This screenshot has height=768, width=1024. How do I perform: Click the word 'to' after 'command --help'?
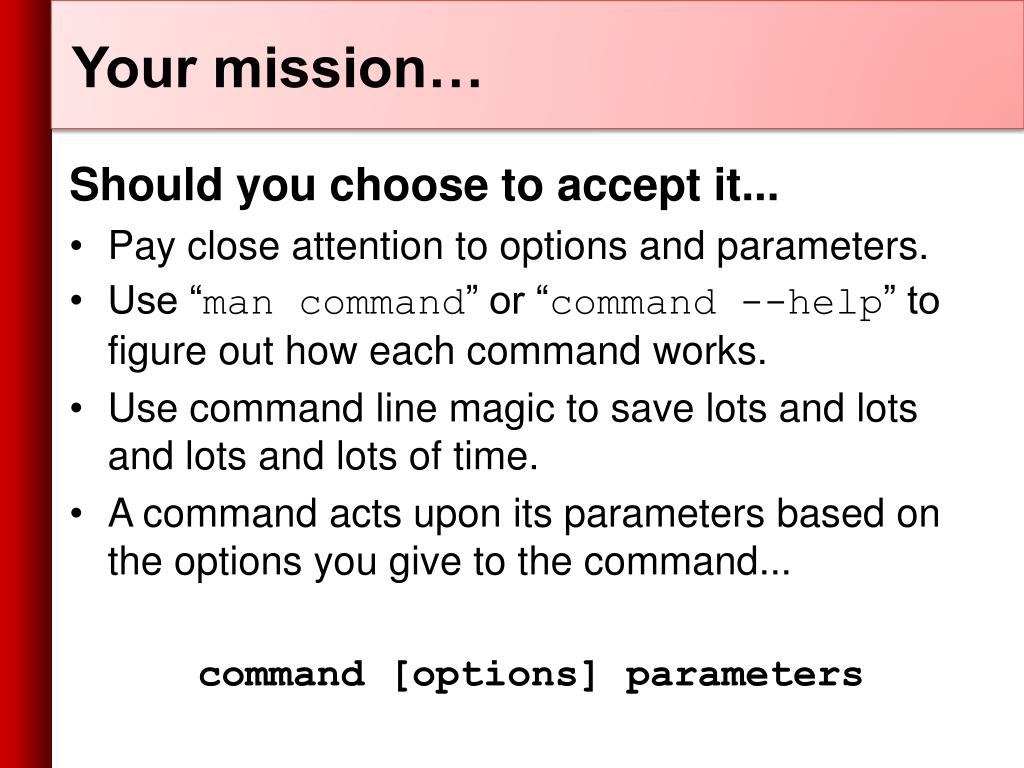923,302
